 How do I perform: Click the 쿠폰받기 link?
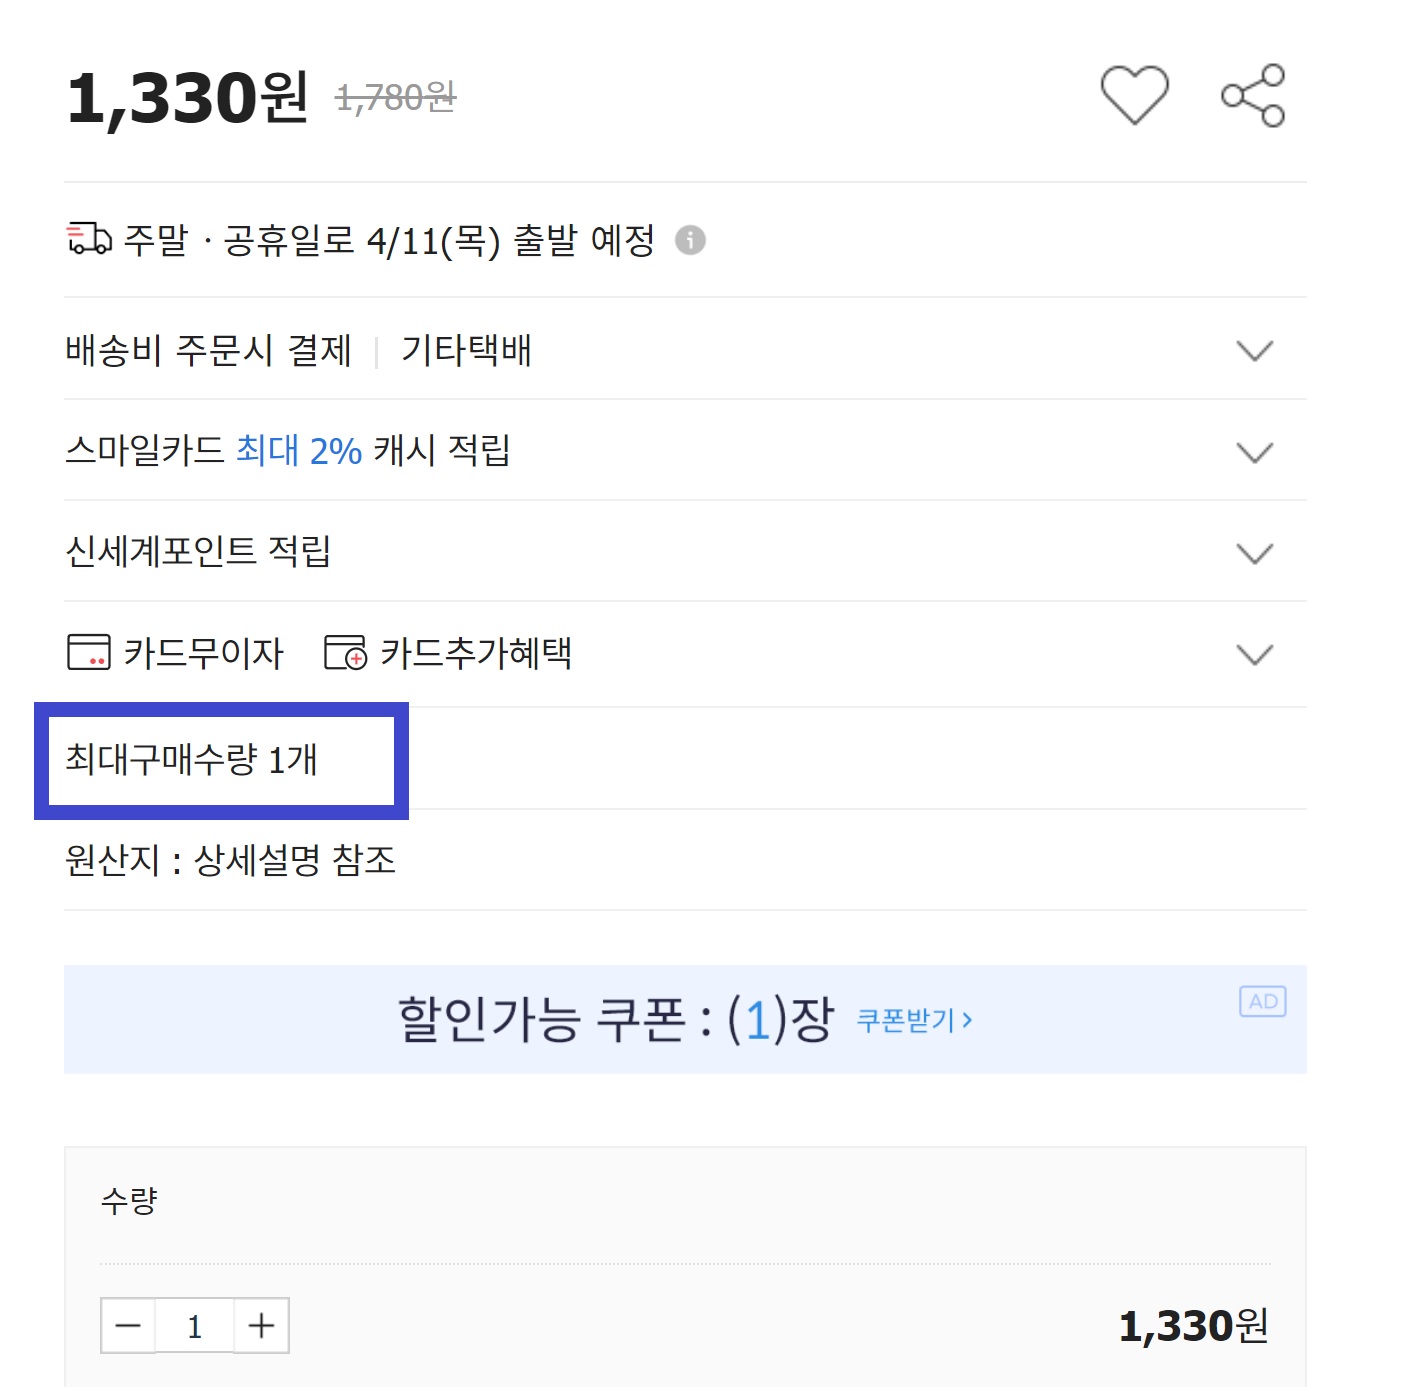(914, 1020)
